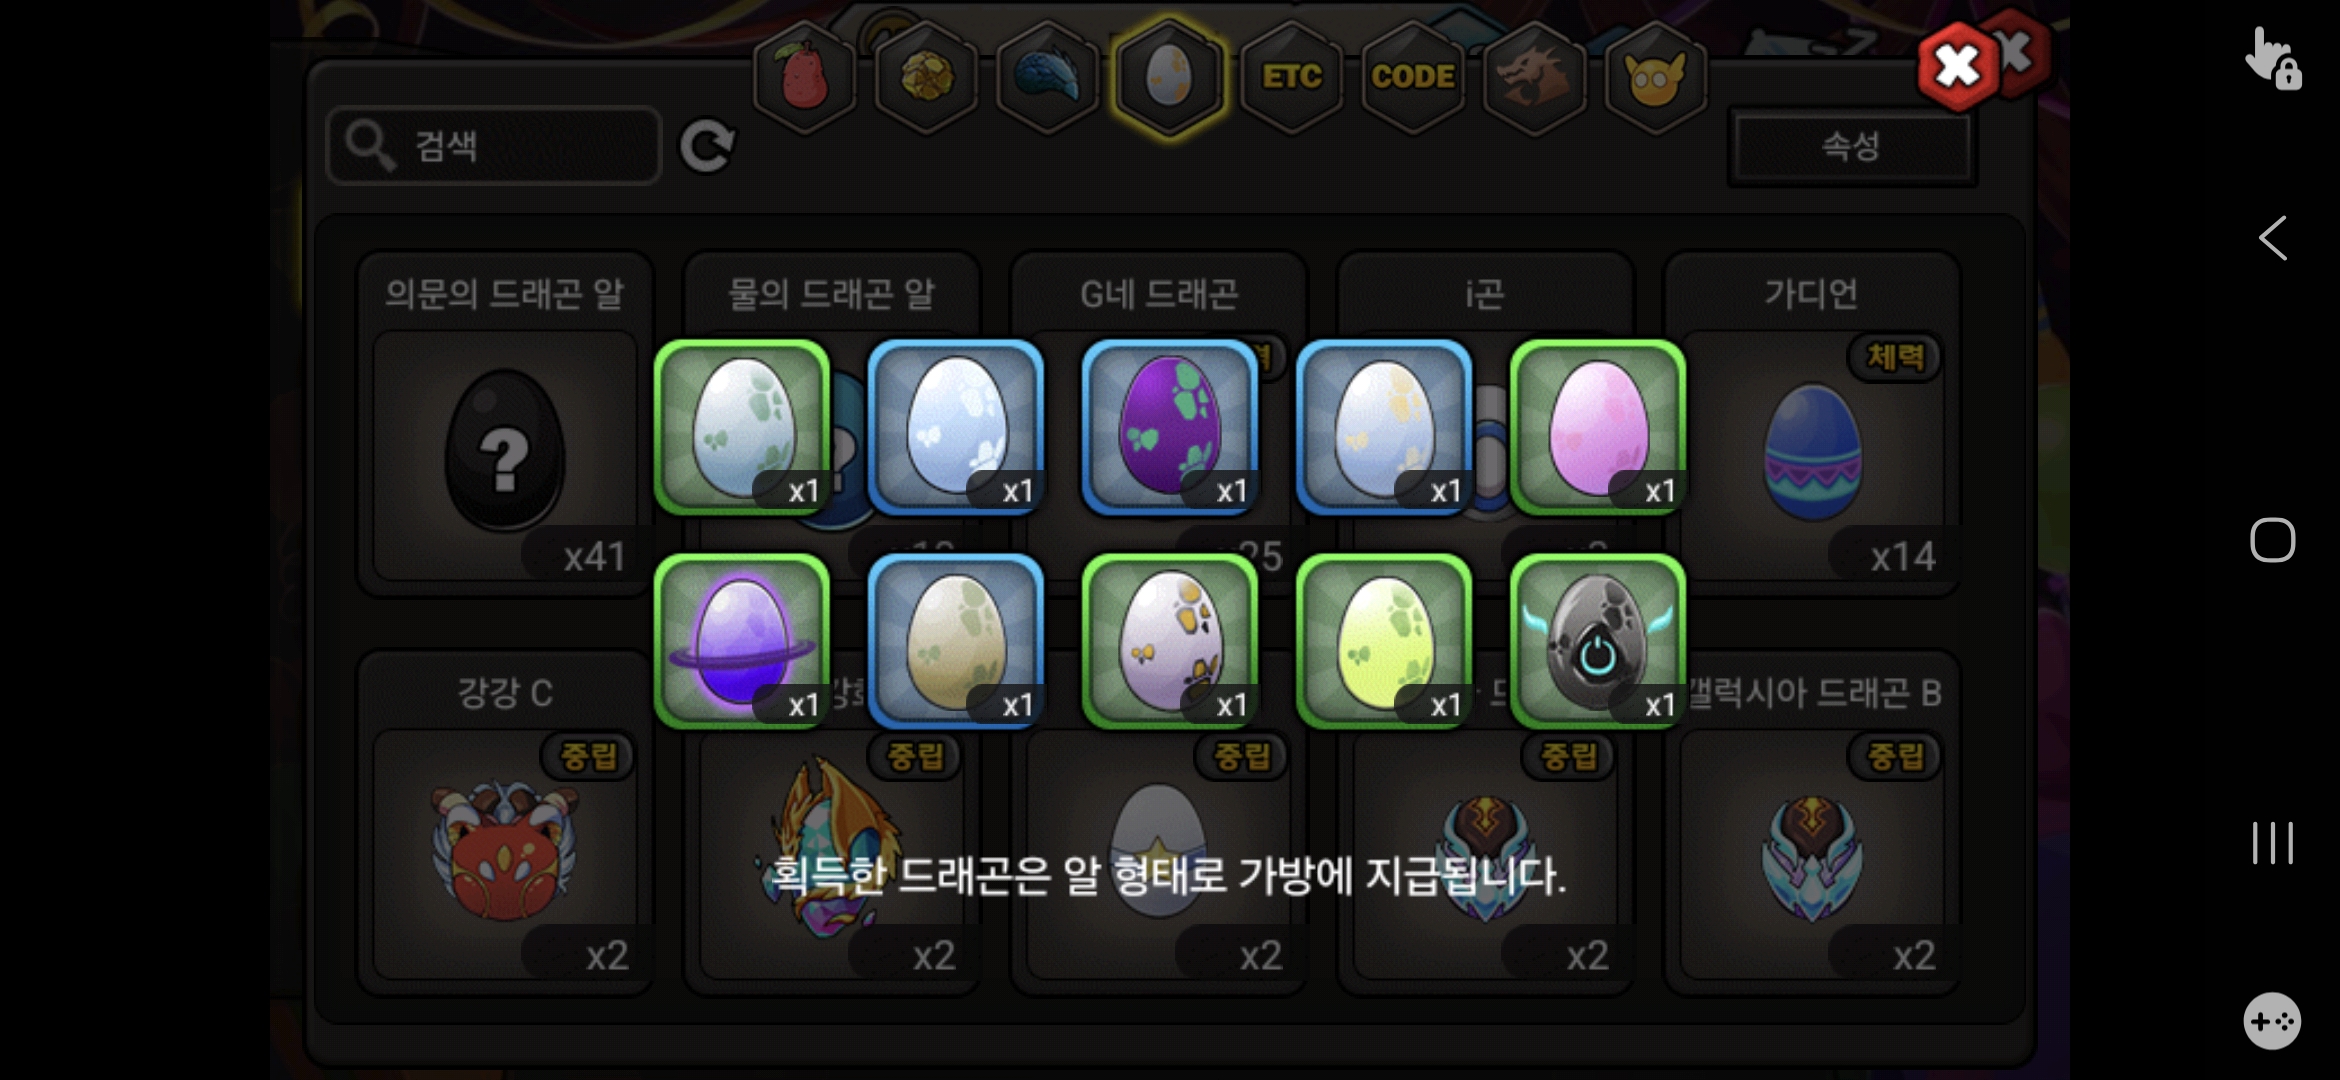The image size is (2340, 1080).
Task: Open the fruit food category tab
Action: pyautogui.click(x=805, y=78)
